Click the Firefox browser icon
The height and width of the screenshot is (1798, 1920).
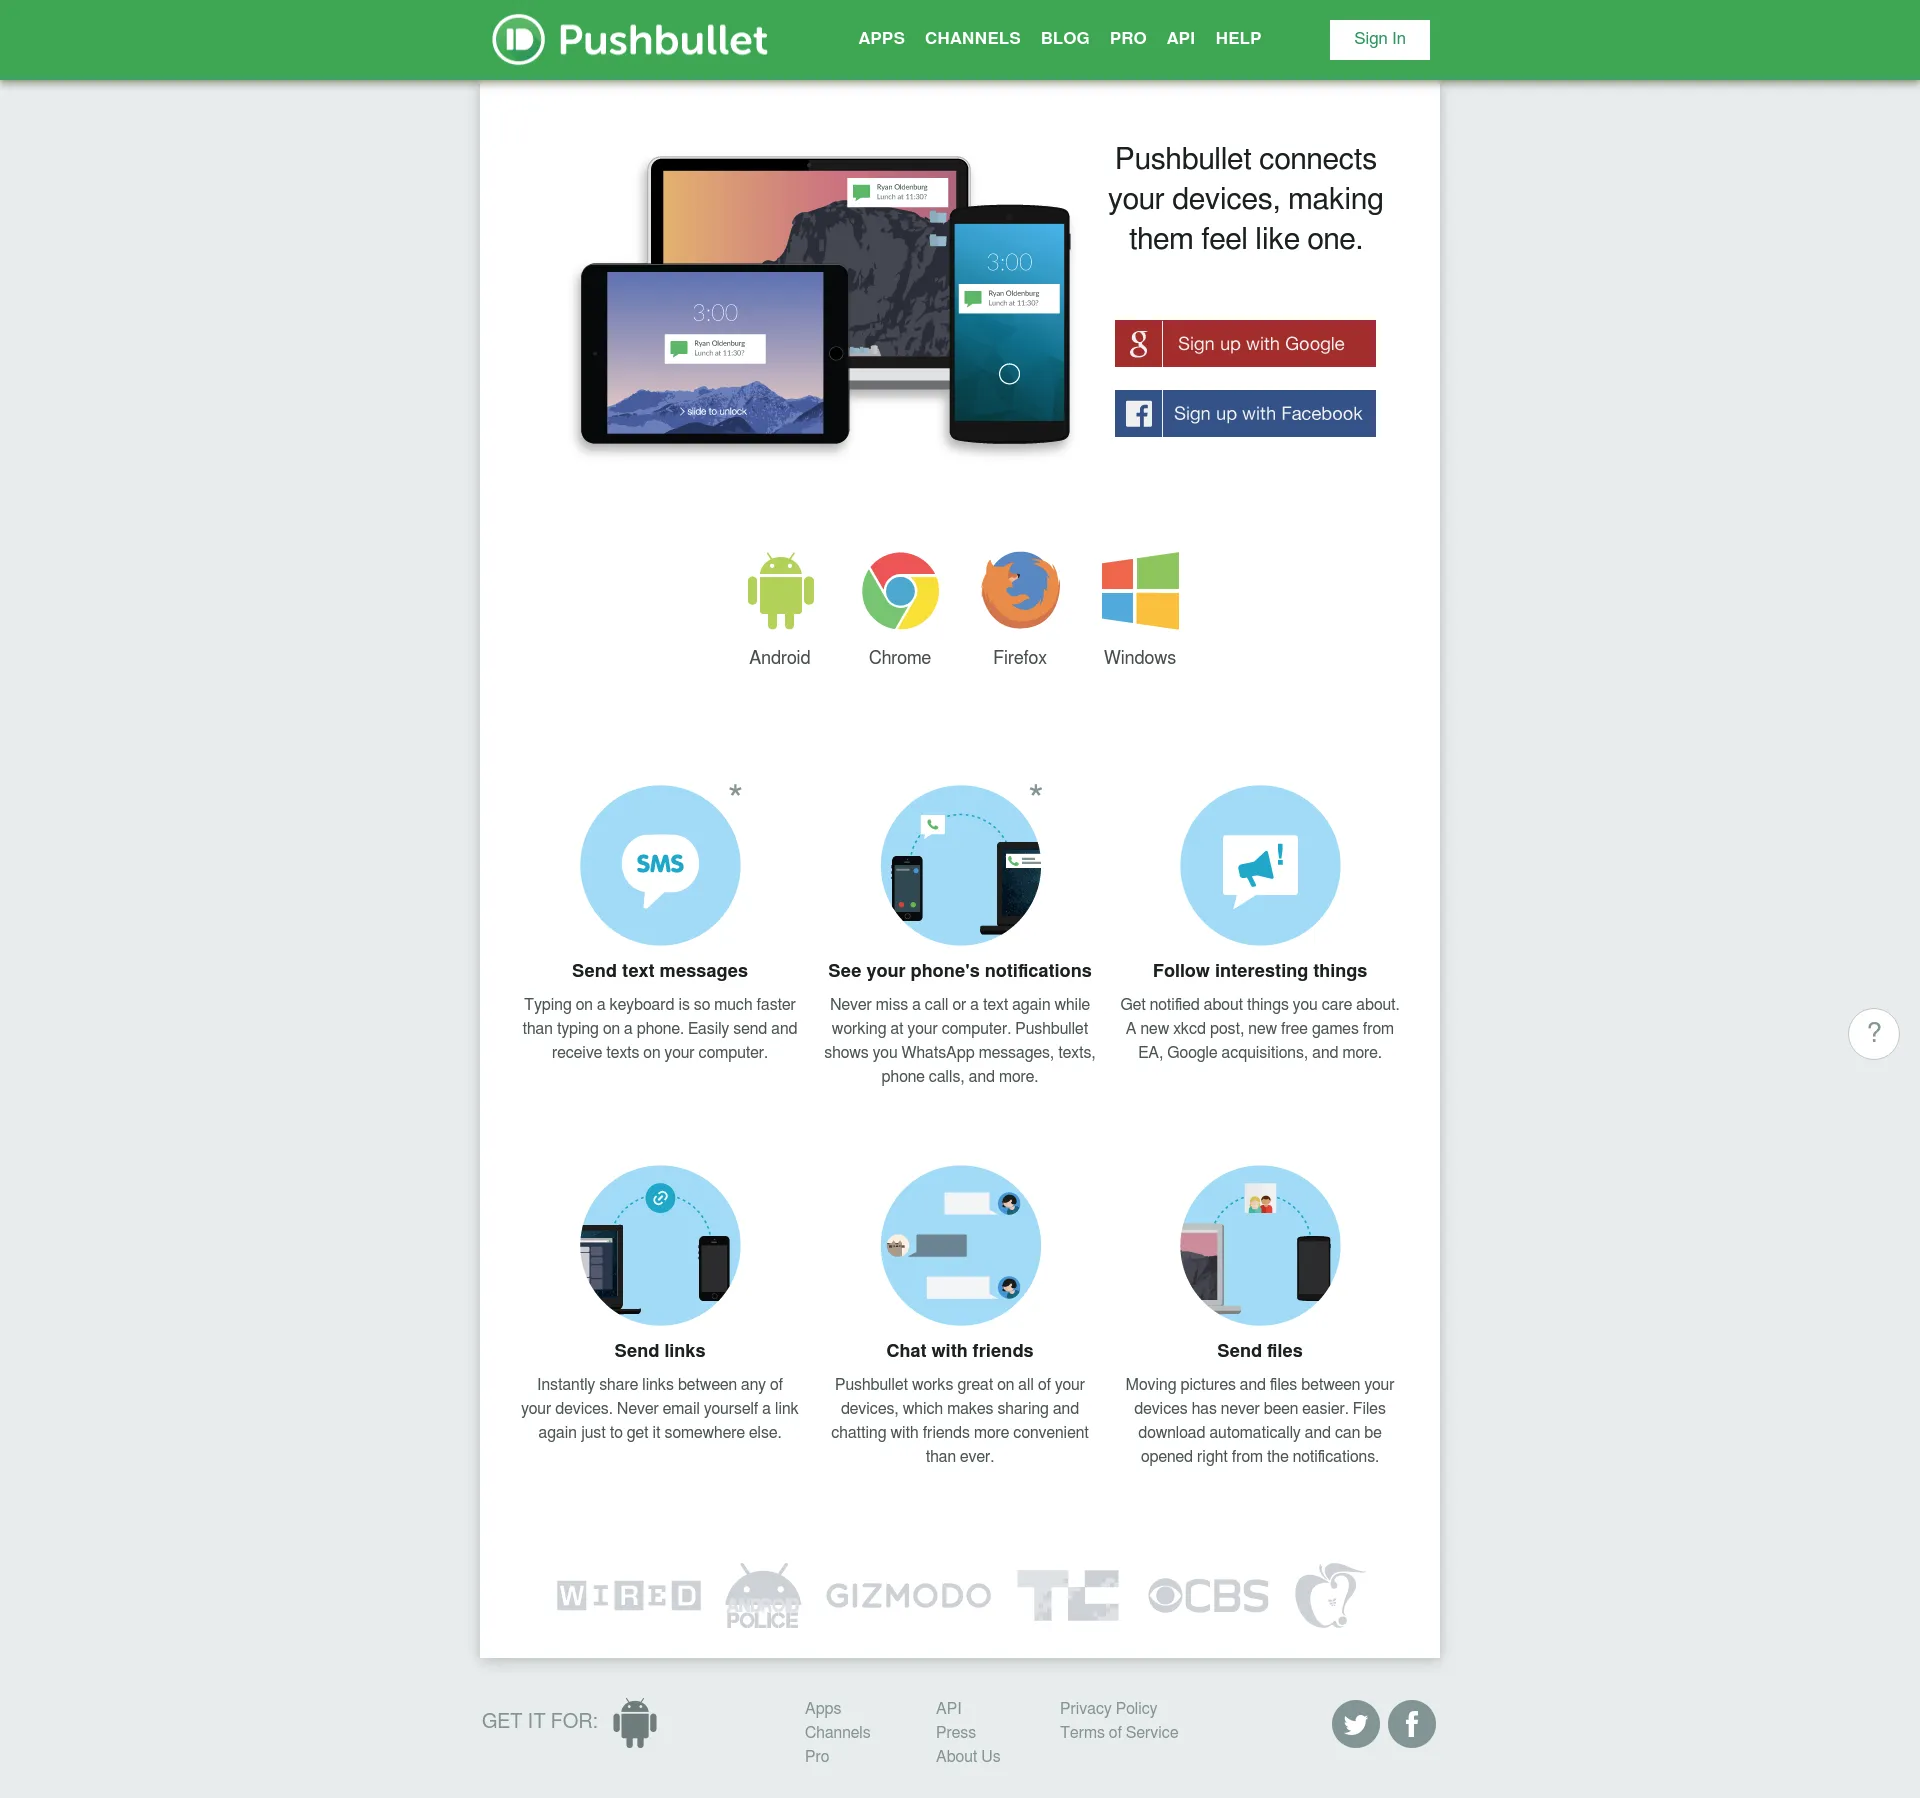click(x=1019, y=591)
